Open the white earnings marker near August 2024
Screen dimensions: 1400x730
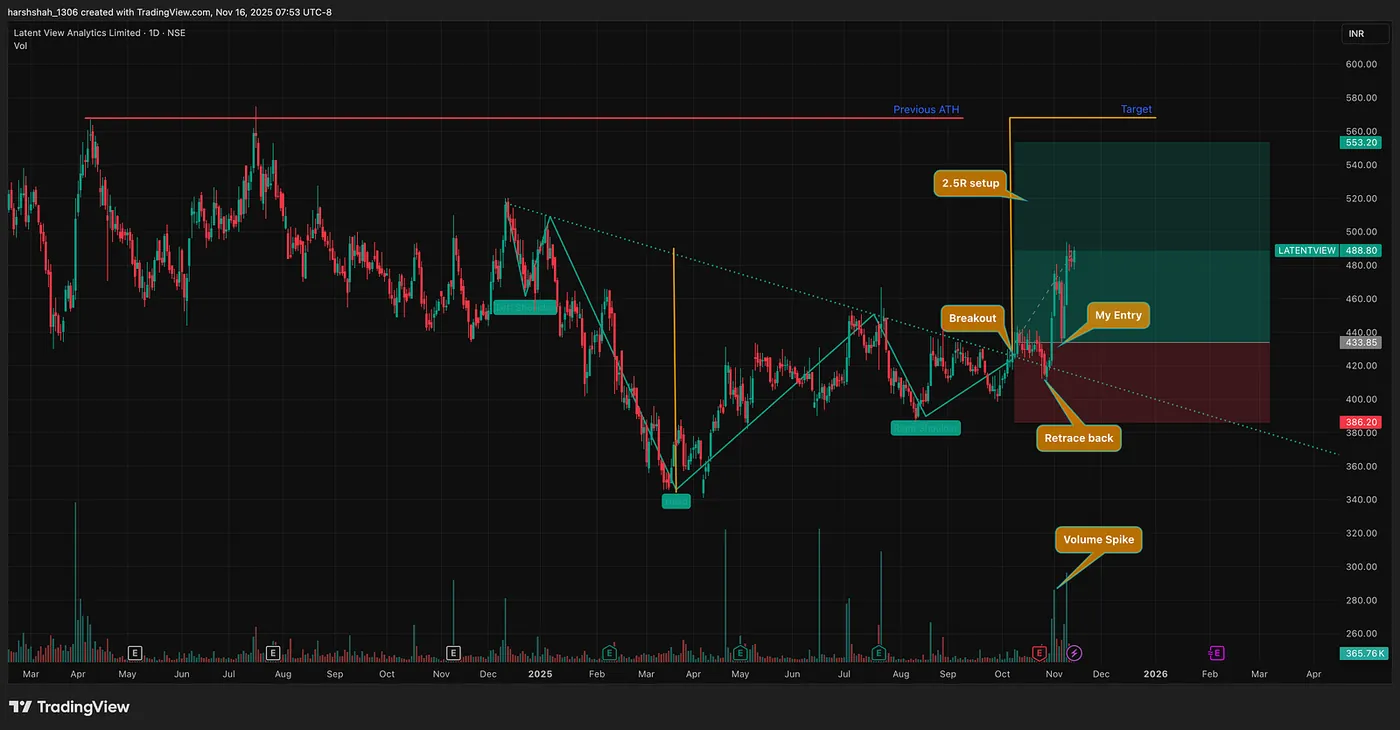[272, 653]
